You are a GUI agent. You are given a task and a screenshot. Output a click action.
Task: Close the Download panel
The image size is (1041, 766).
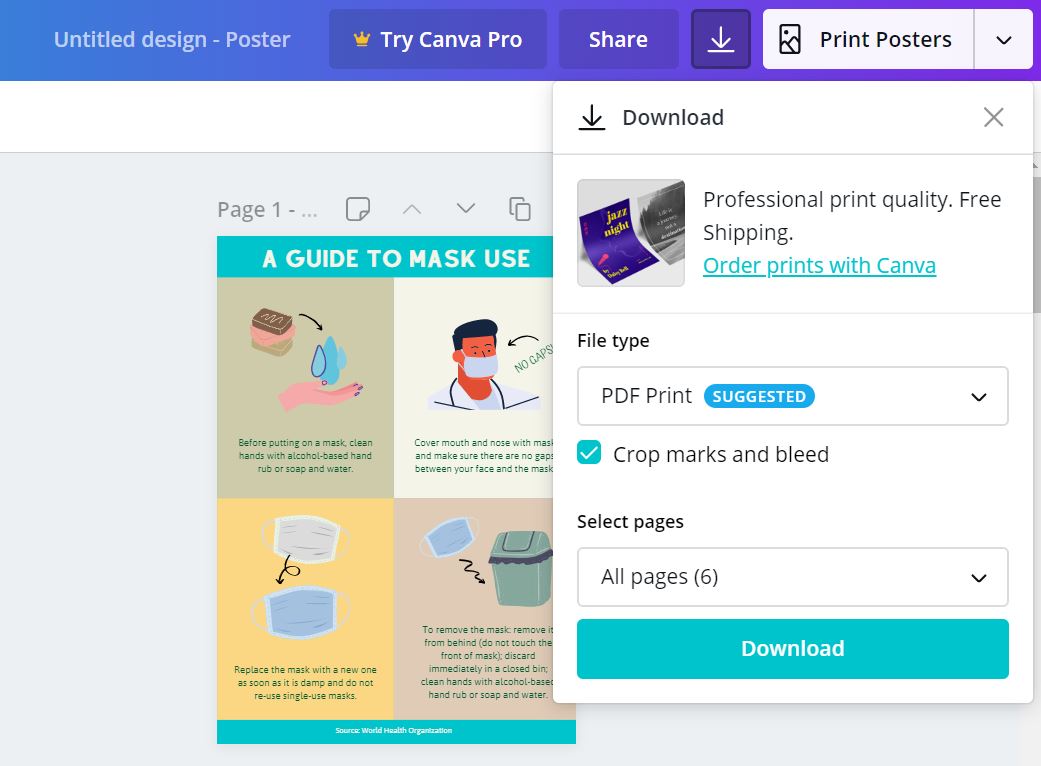click(993, 118)
